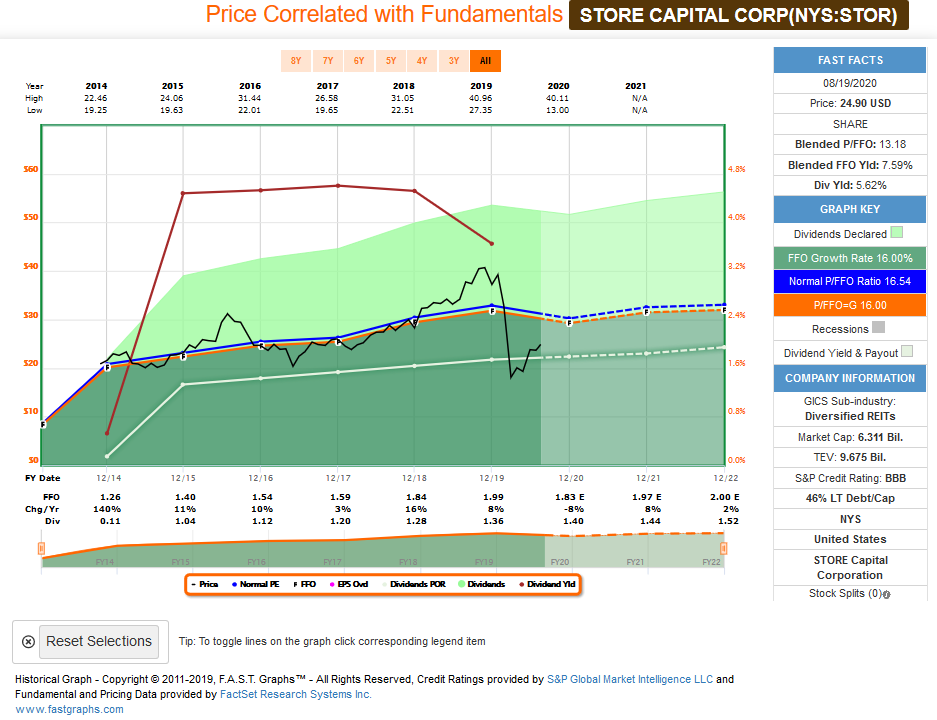Viewport: 937px width, 720px height.
Task: Click the 12/20 estimated FFO marker
Action: tap(569, 323)
